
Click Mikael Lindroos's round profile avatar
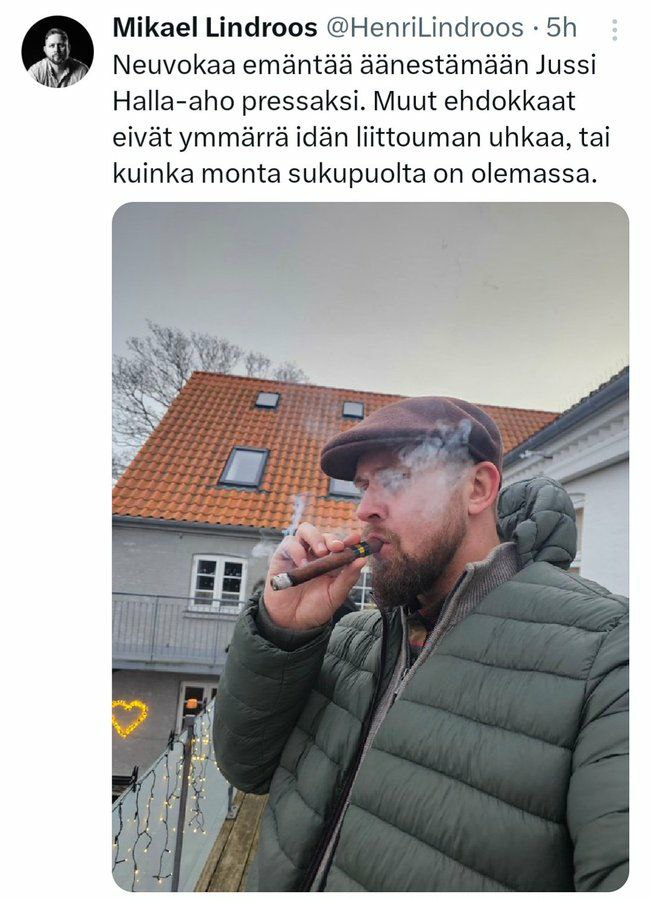click(57, 52)
